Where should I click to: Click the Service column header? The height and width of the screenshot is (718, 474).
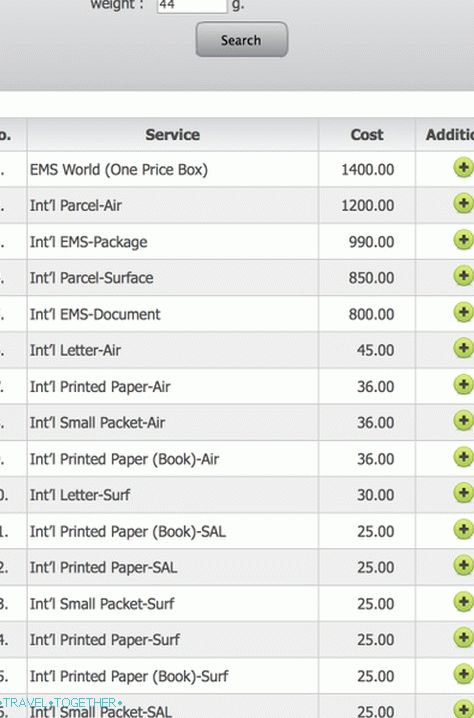click(x=173, y=135)
